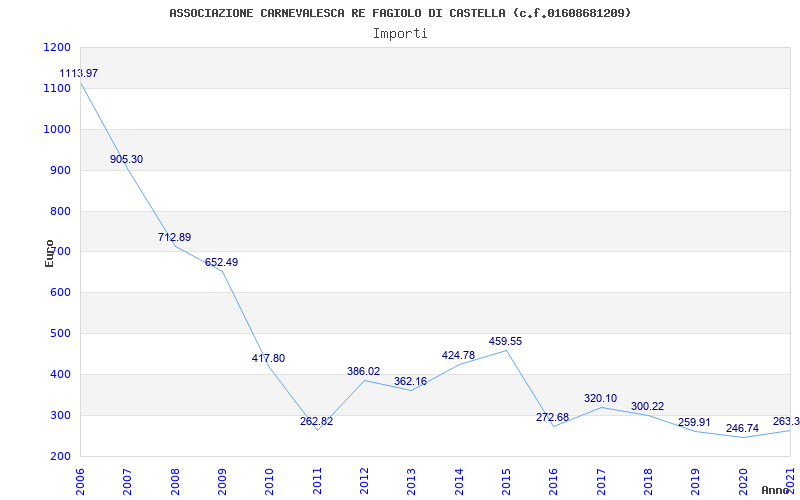Select data label 459.55
800x500 pixels.
click(505, 341)
